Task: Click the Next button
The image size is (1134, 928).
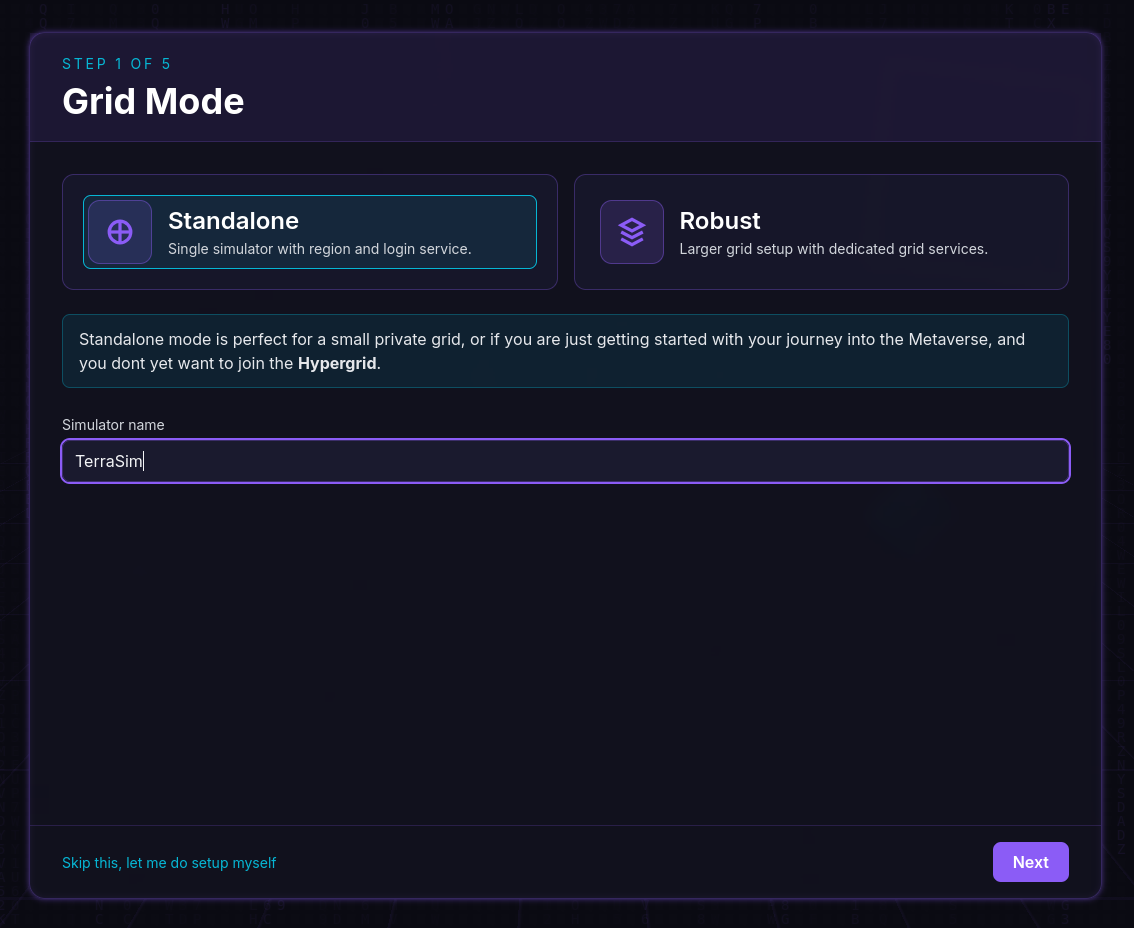Action: tap(1031, 862)
